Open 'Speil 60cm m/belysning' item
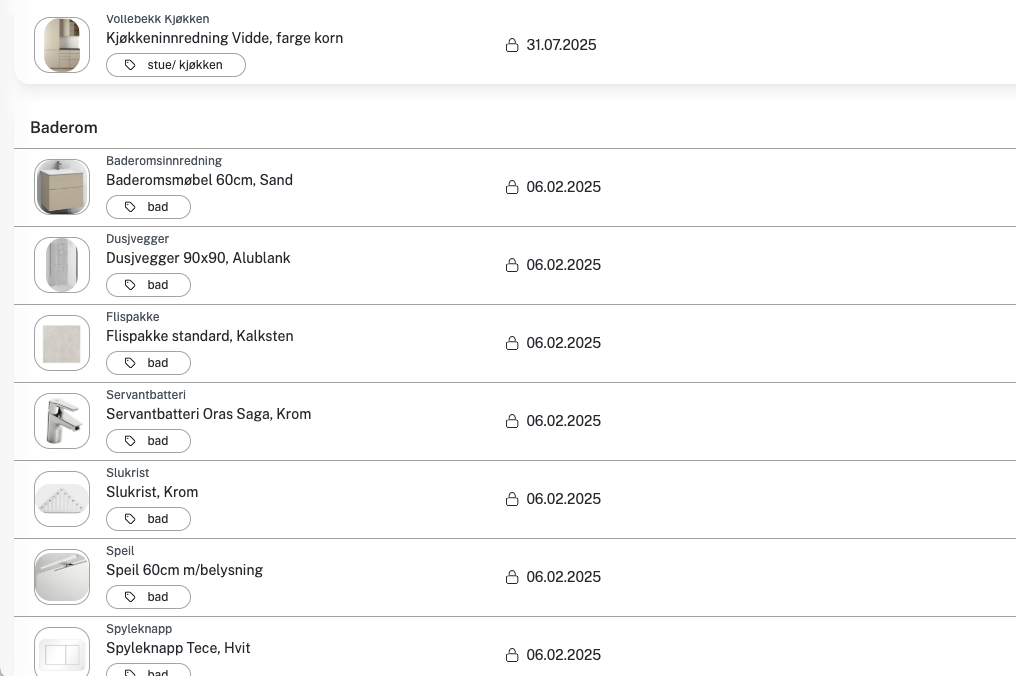The width and height of the screenshot is (1016, 676). [x=184, y=570]
